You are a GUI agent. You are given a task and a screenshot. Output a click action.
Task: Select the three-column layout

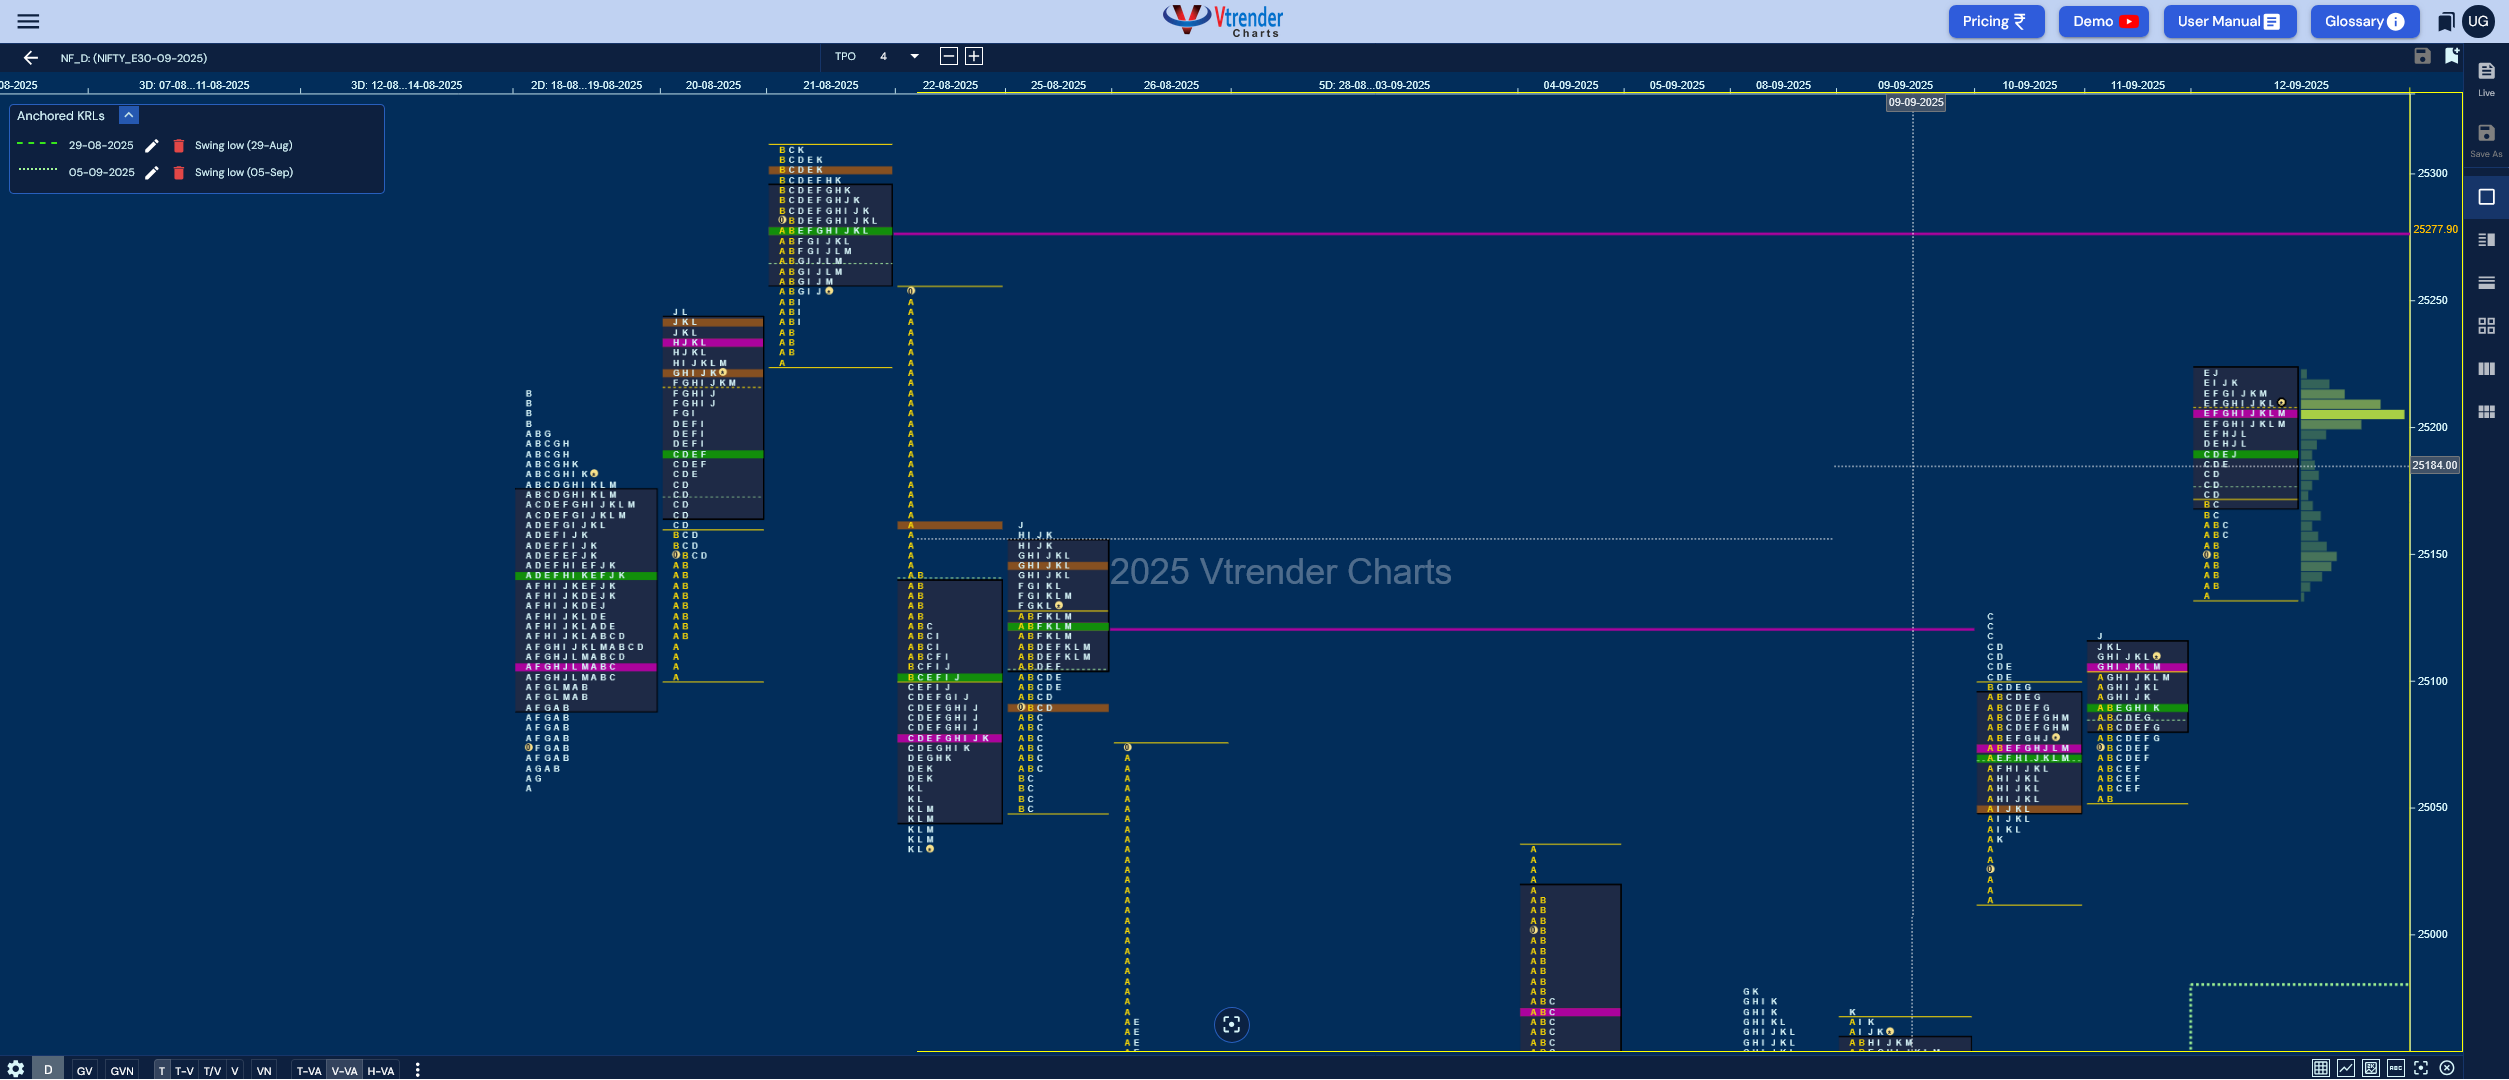pos(2486,369)
